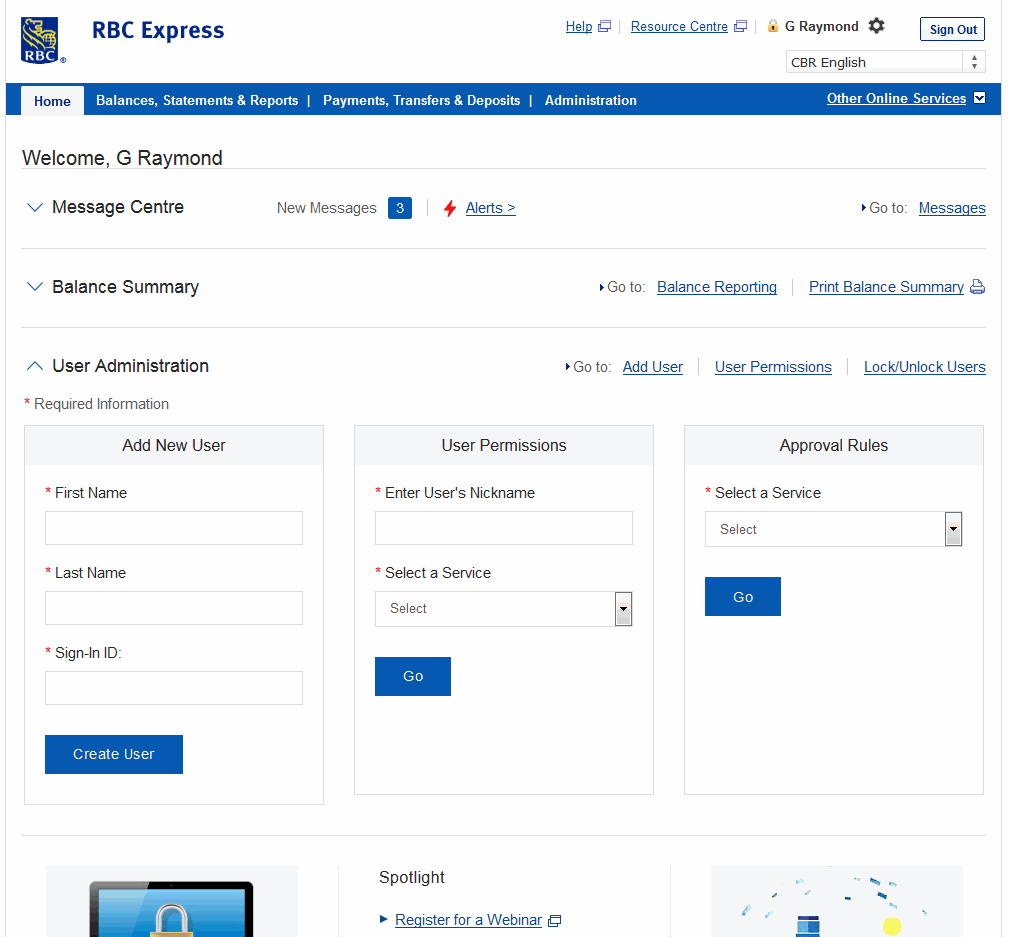Viewport: 1009px width, 937px height.
Task: Click the New Messages count badge
Action: coord(400,208)
